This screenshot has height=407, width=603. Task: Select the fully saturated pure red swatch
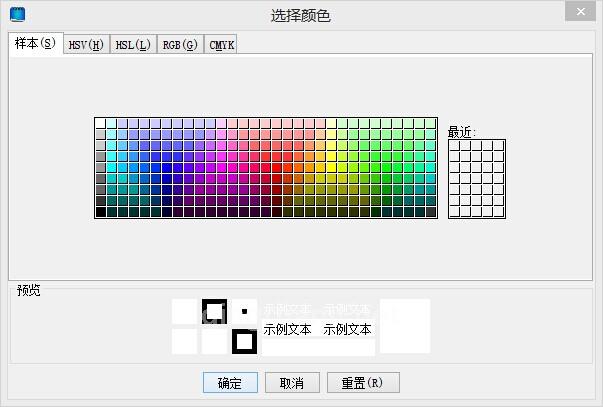coord(277,168)
